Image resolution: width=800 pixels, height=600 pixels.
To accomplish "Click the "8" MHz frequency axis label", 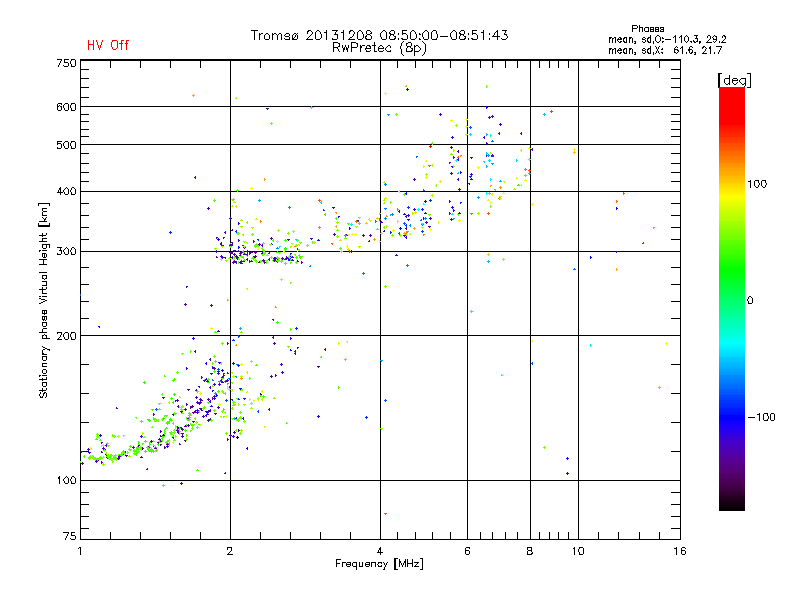I will click(530, 551).
